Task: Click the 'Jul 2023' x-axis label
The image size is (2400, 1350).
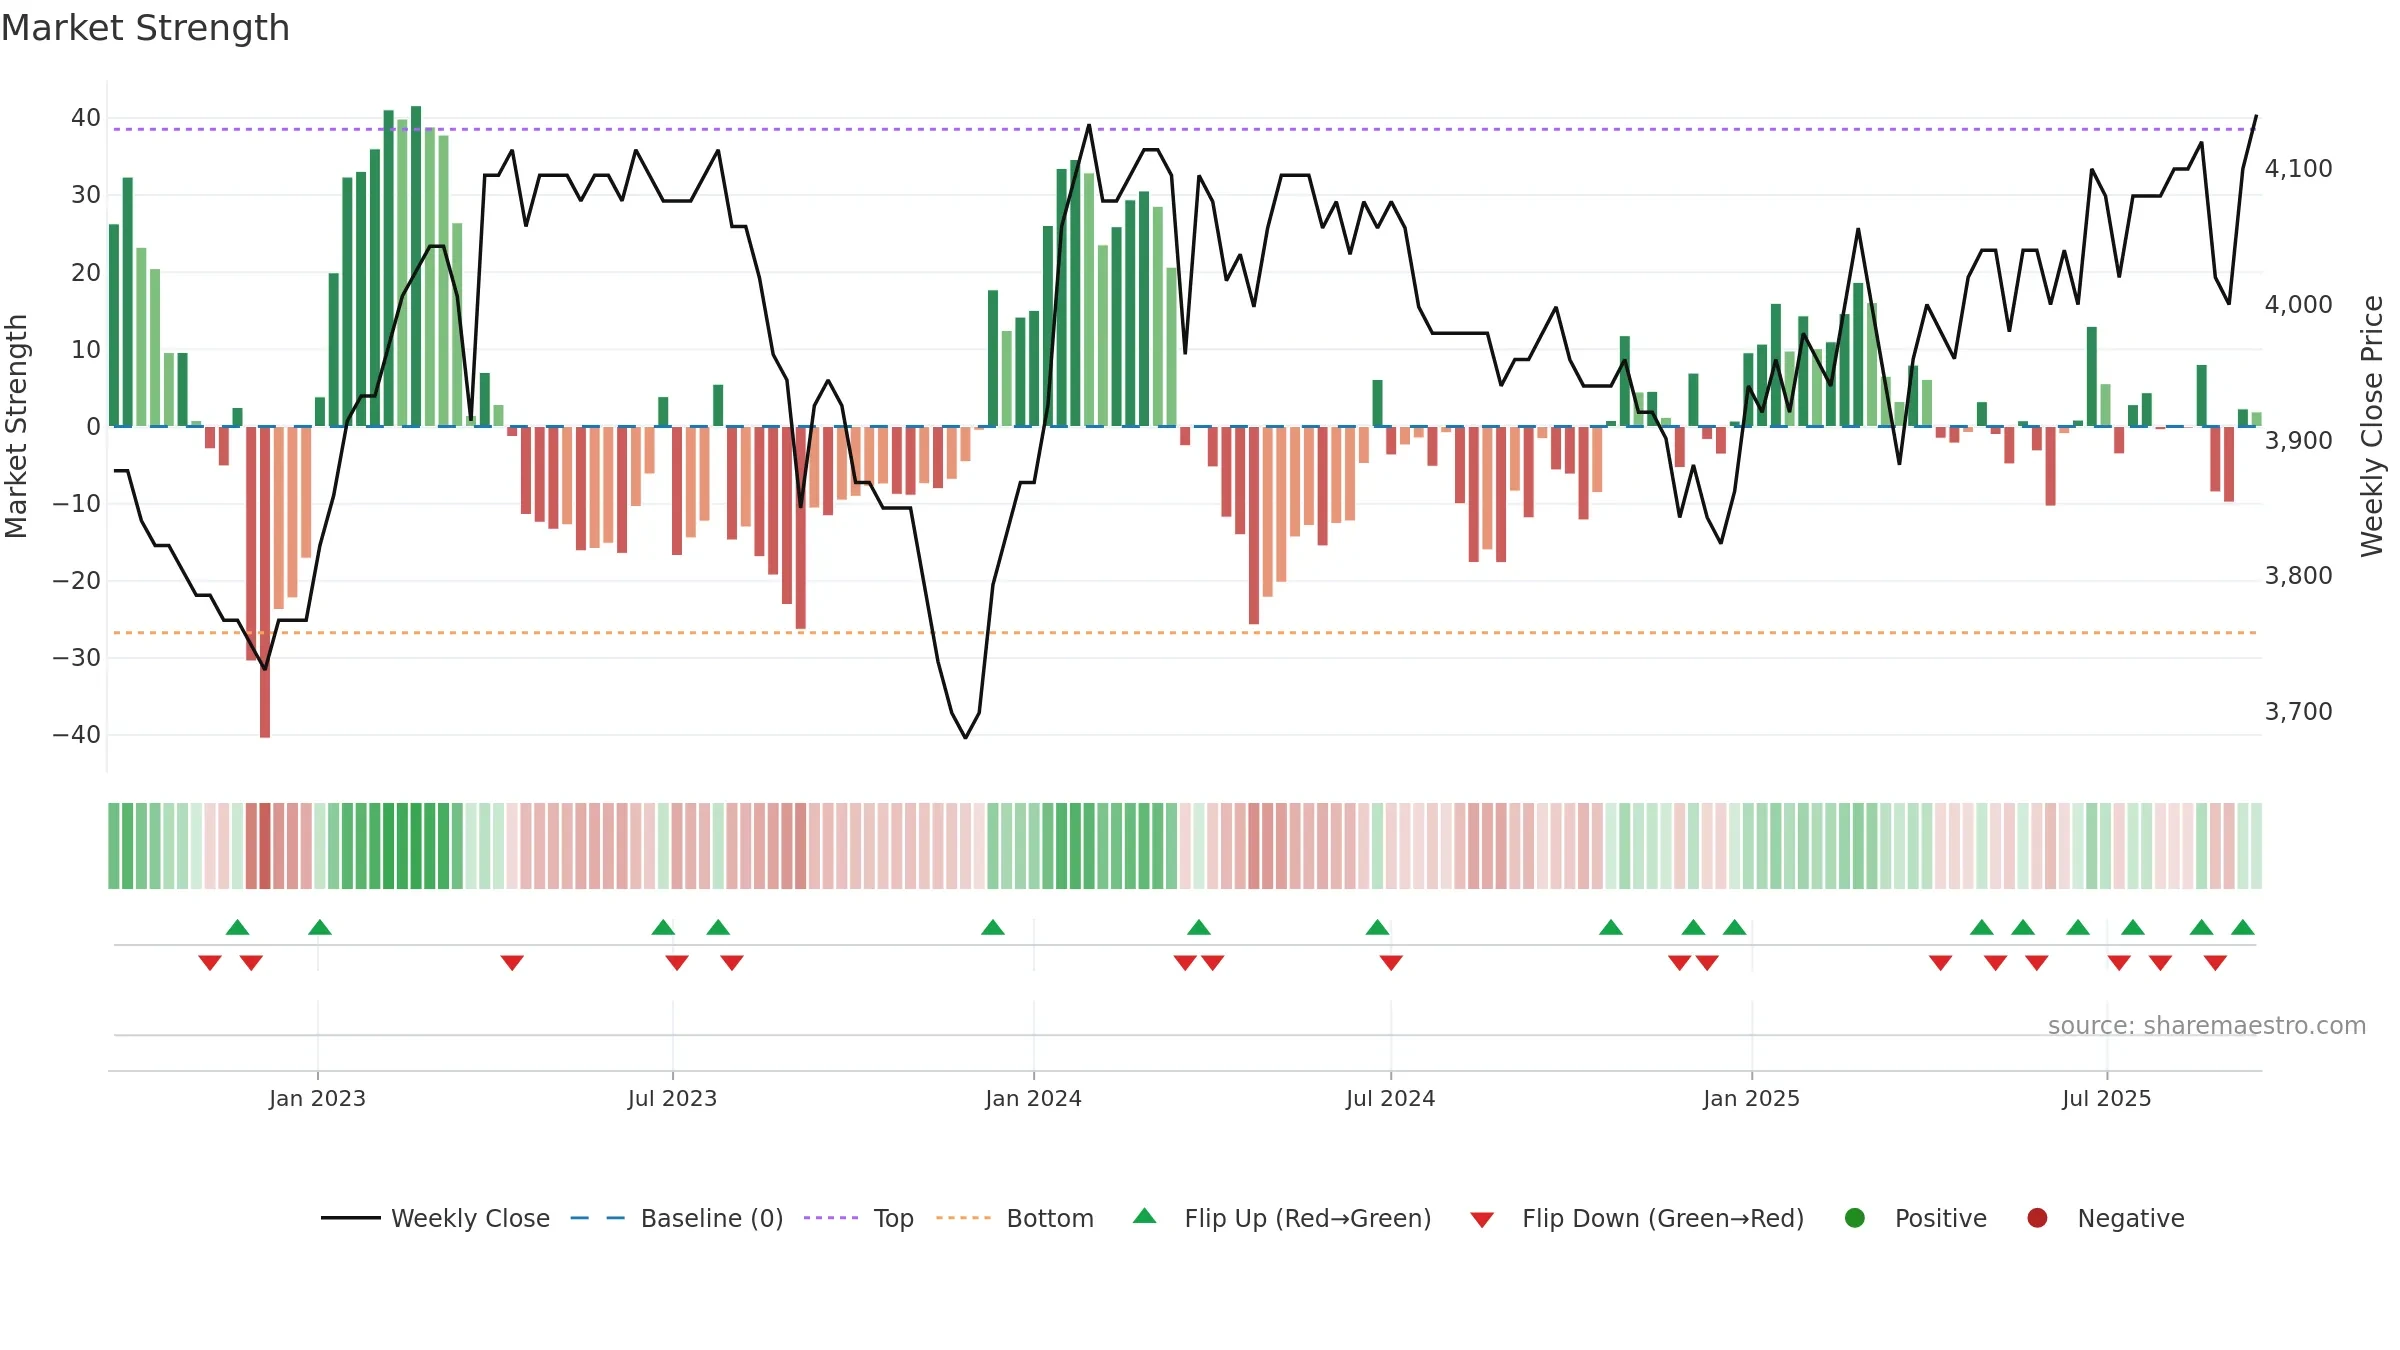Action: click(x=672, y=1098)
